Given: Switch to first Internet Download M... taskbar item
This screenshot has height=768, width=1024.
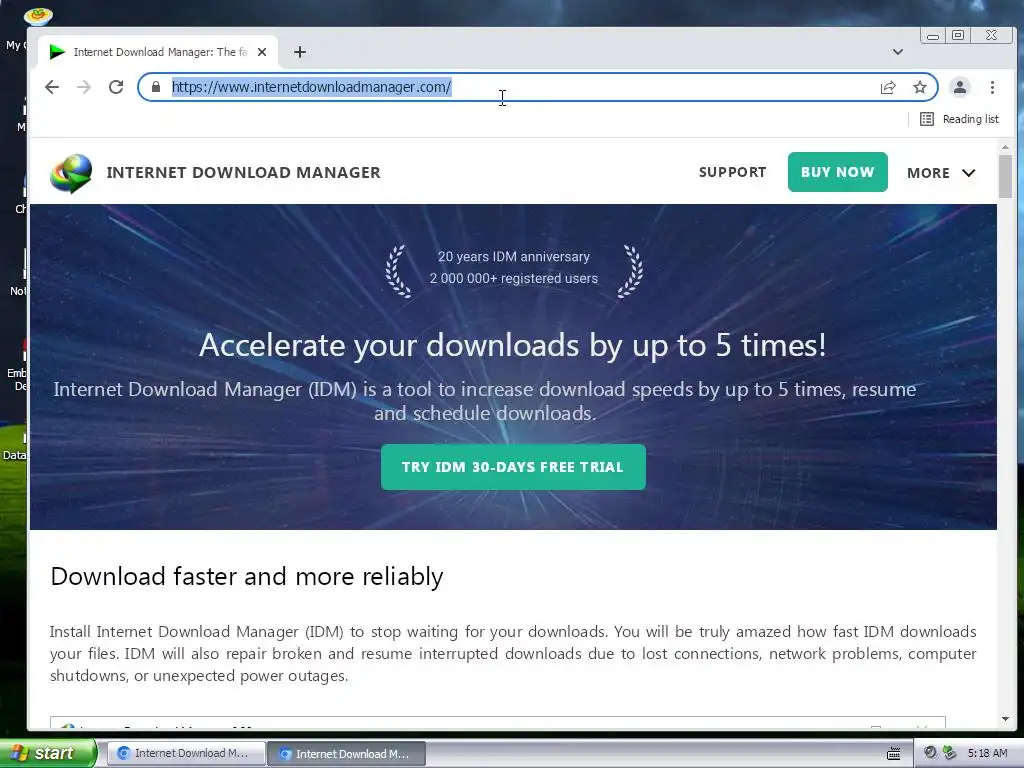Looking at the screenshot, I should [x=185, y=754].
